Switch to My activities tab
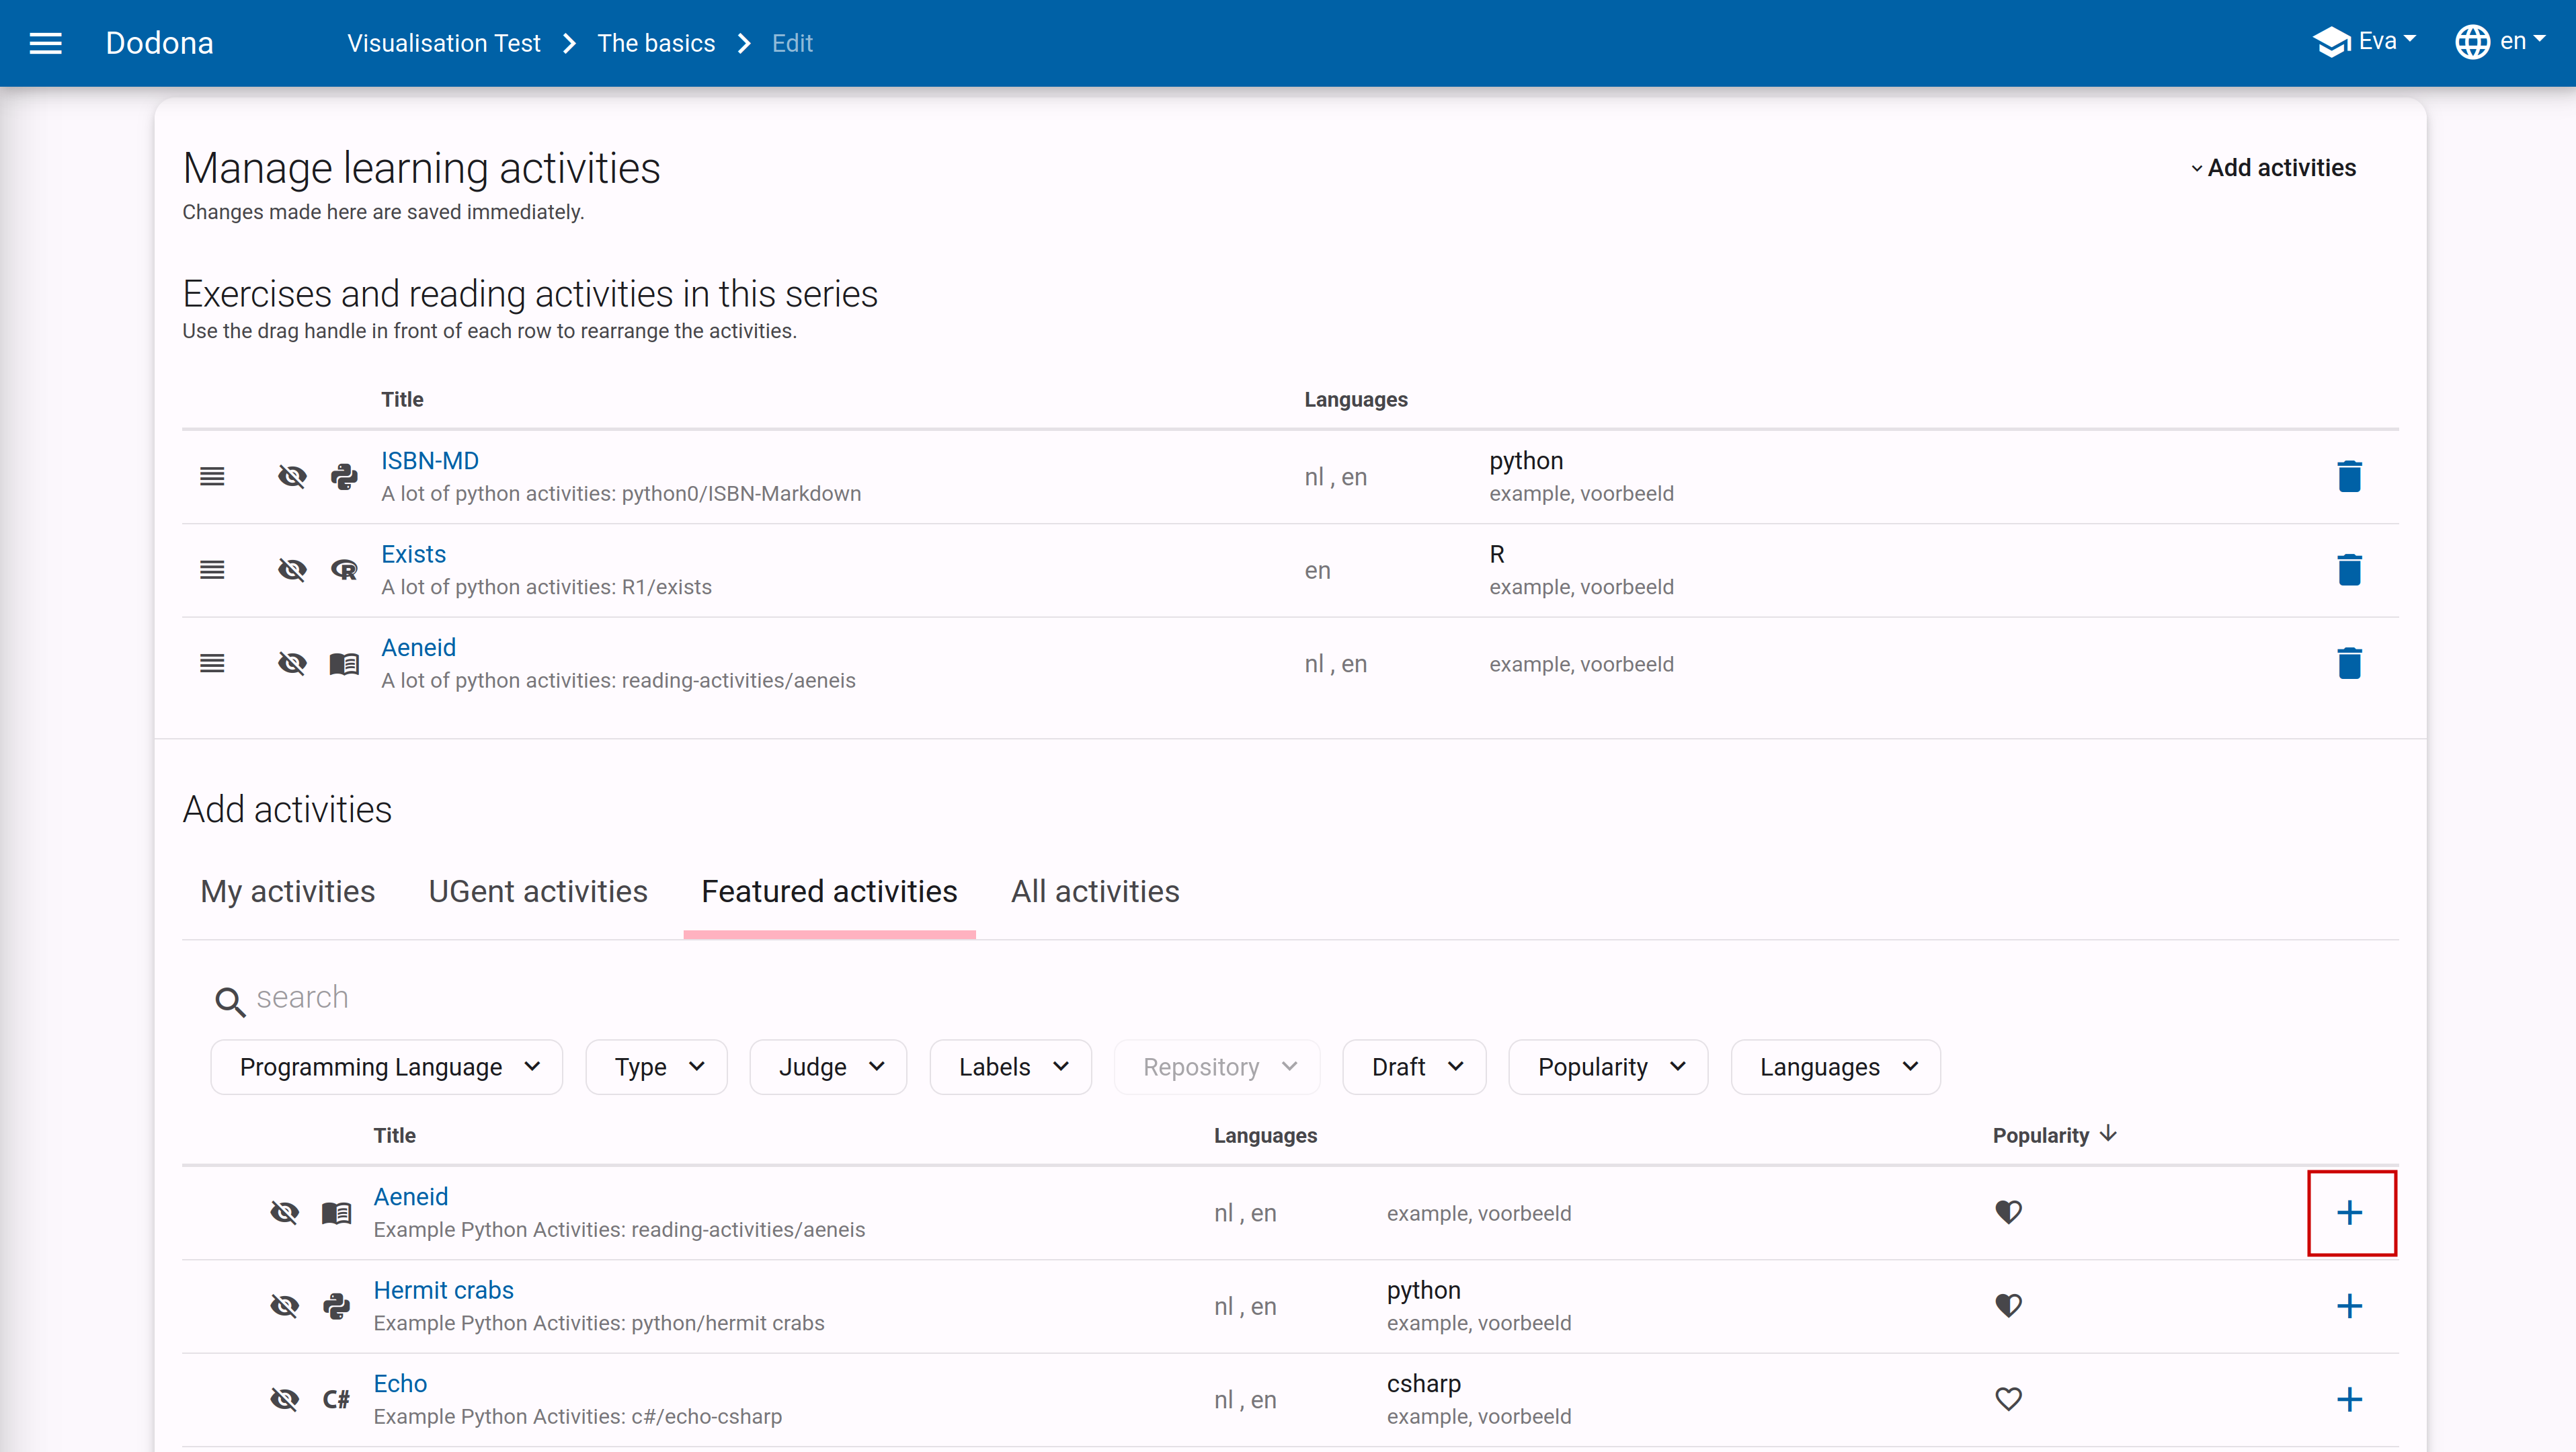The height and width of the screenshot is (1452, 2576). (x=288, y=891)
